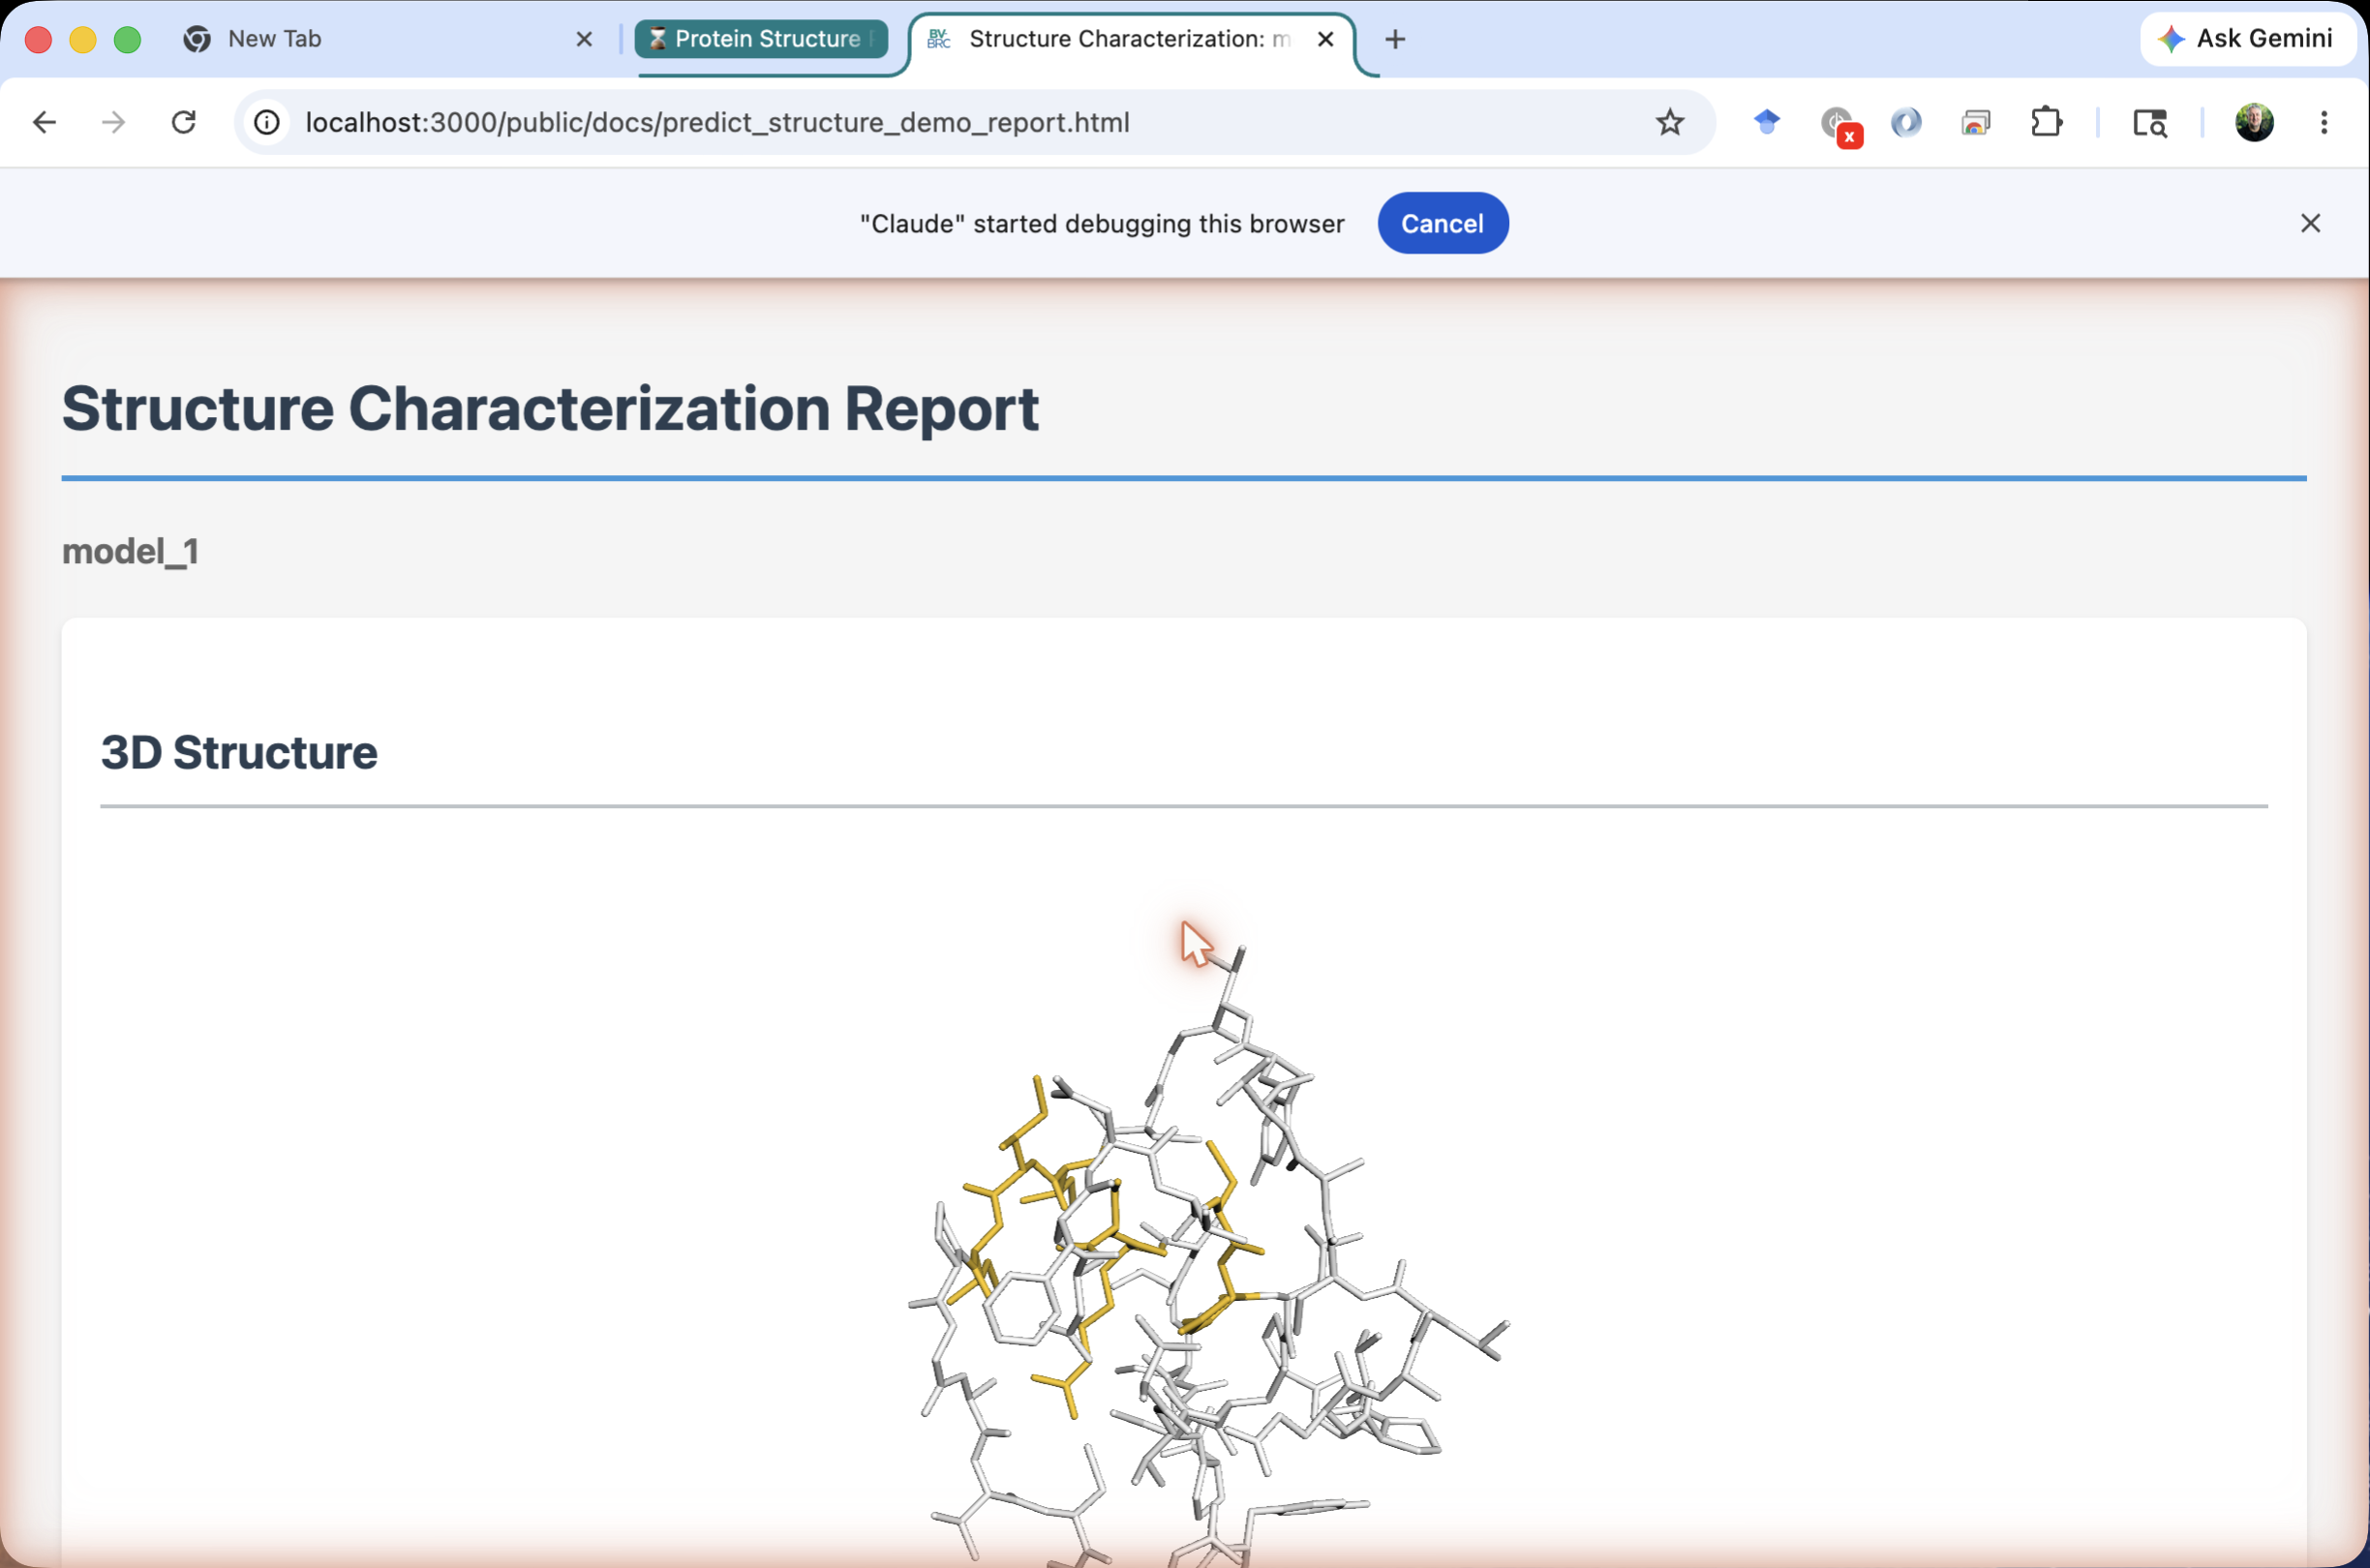Screen dimensions: 2370x1568
Task: Open Chrome's three-dot menu
Action: click(2324, 122)
